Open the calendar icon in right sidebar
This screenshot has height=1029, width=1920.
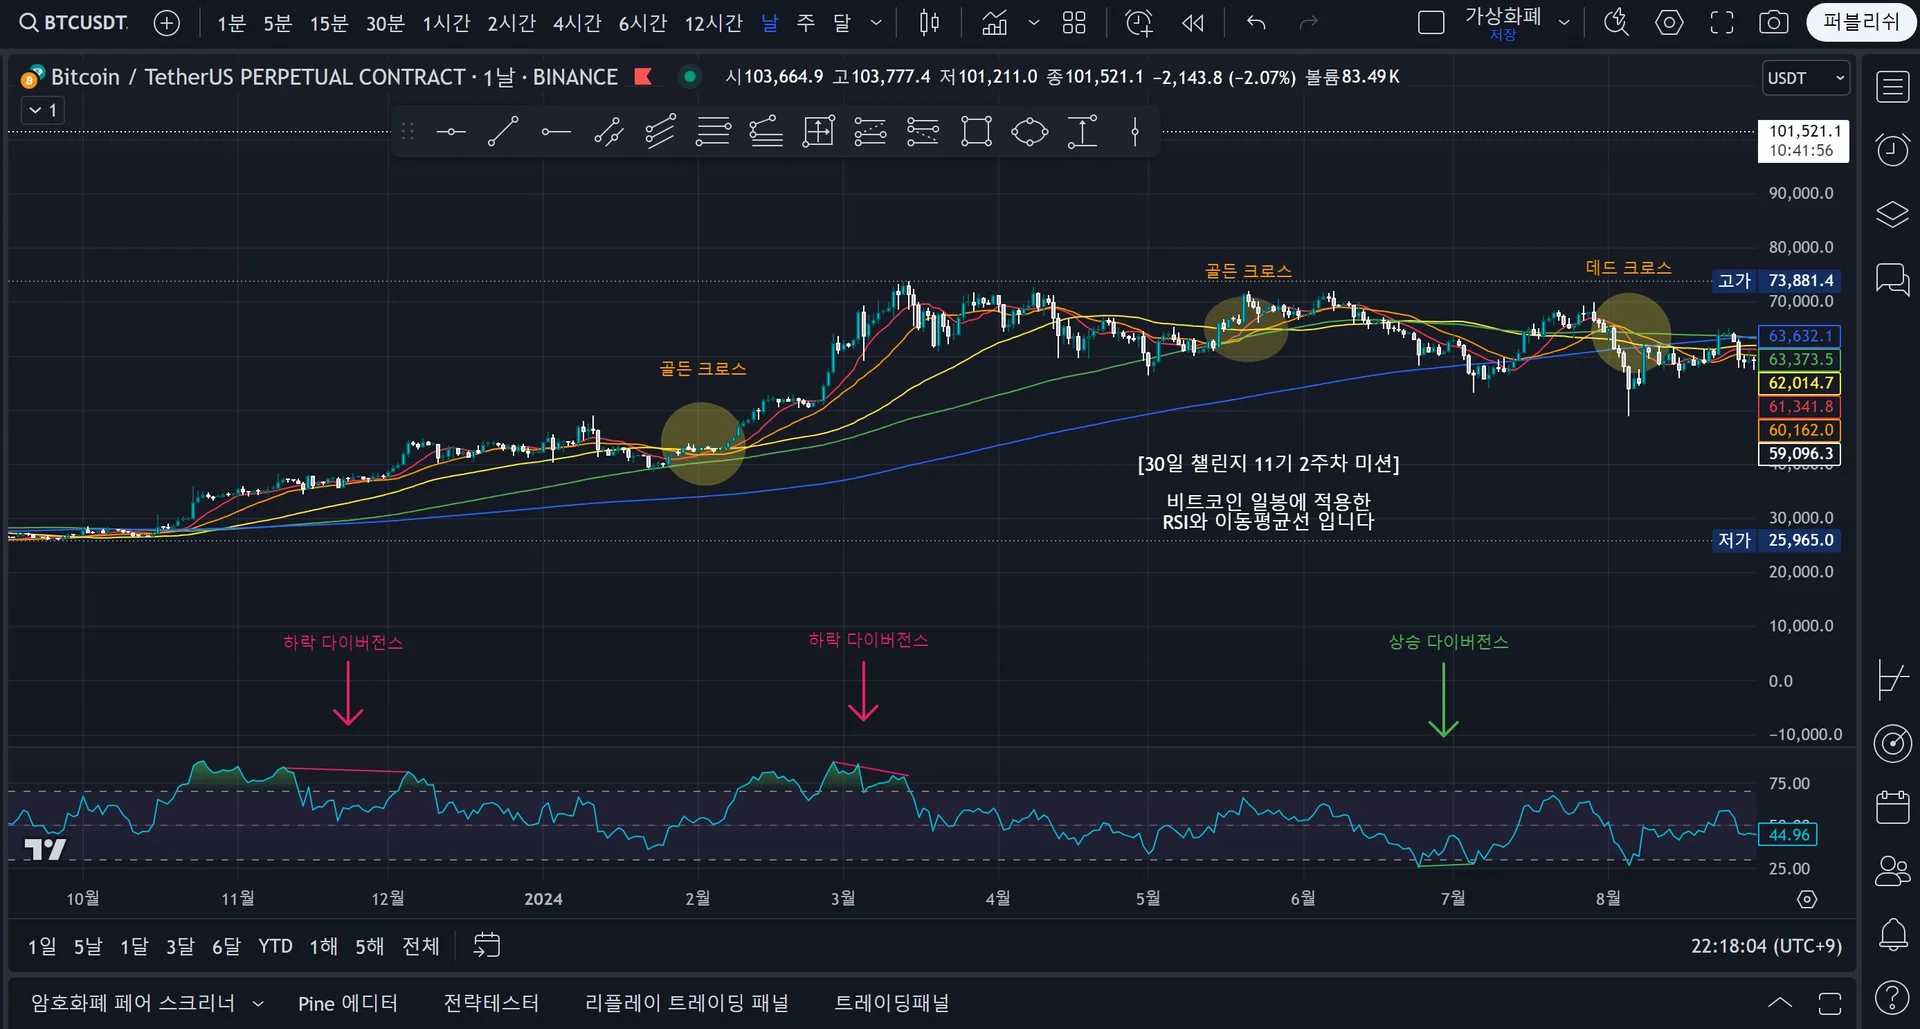coord(1892,807)
